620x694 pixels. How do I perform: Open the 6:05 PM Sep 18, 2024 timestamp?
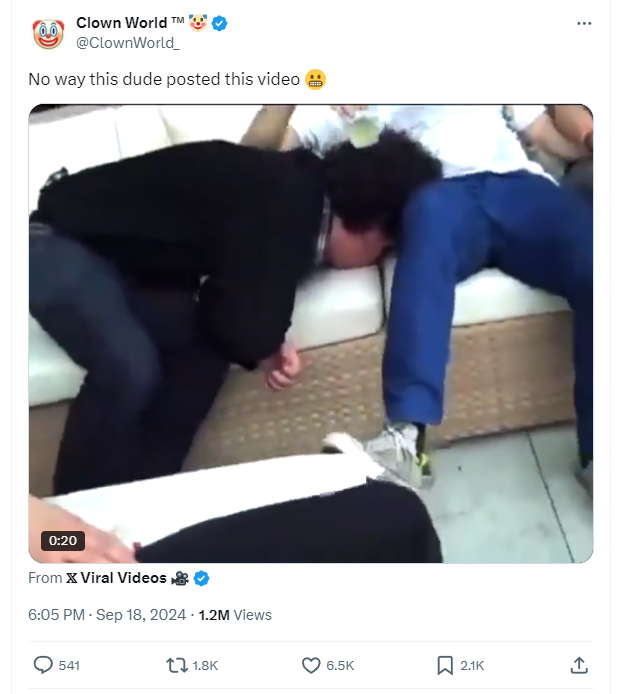(107, 615)
